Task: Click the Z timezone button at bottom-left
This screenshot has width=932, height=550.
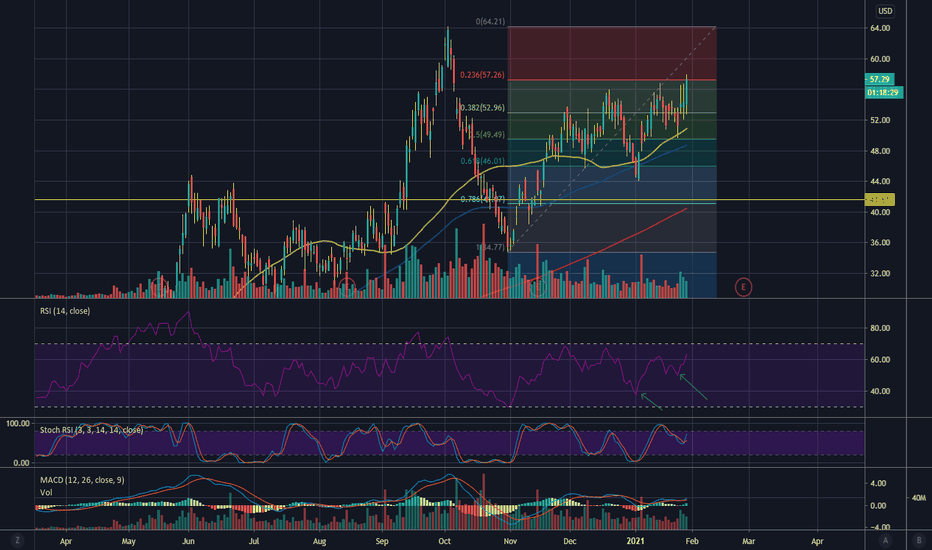Action: point(18,540)
